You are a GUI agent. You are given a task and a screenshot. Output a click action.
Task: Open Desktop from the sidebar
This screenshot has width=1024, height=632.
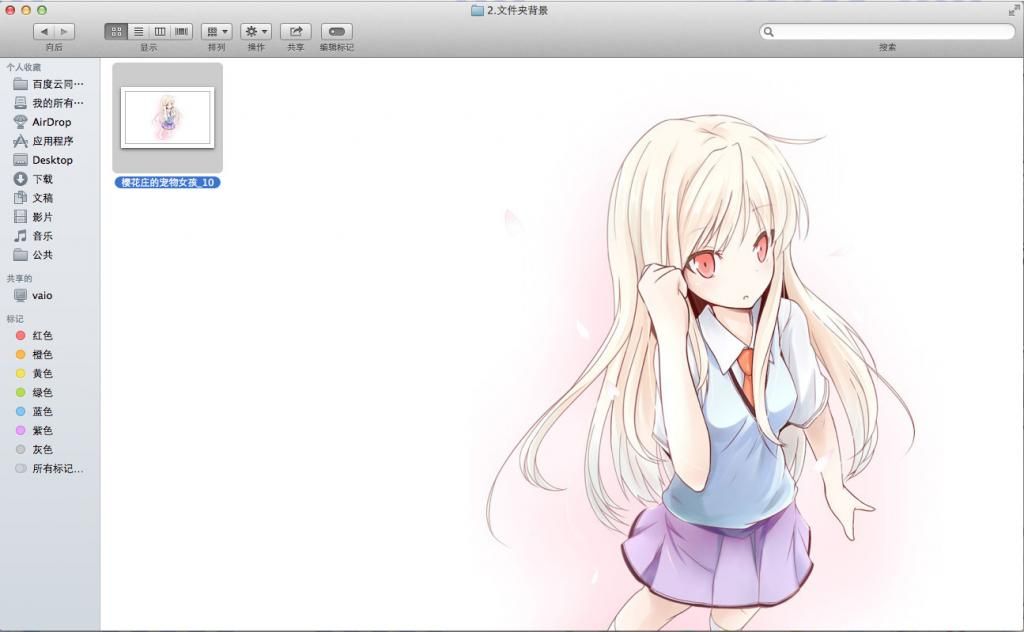pyautogui.click(x=52, y=160)
